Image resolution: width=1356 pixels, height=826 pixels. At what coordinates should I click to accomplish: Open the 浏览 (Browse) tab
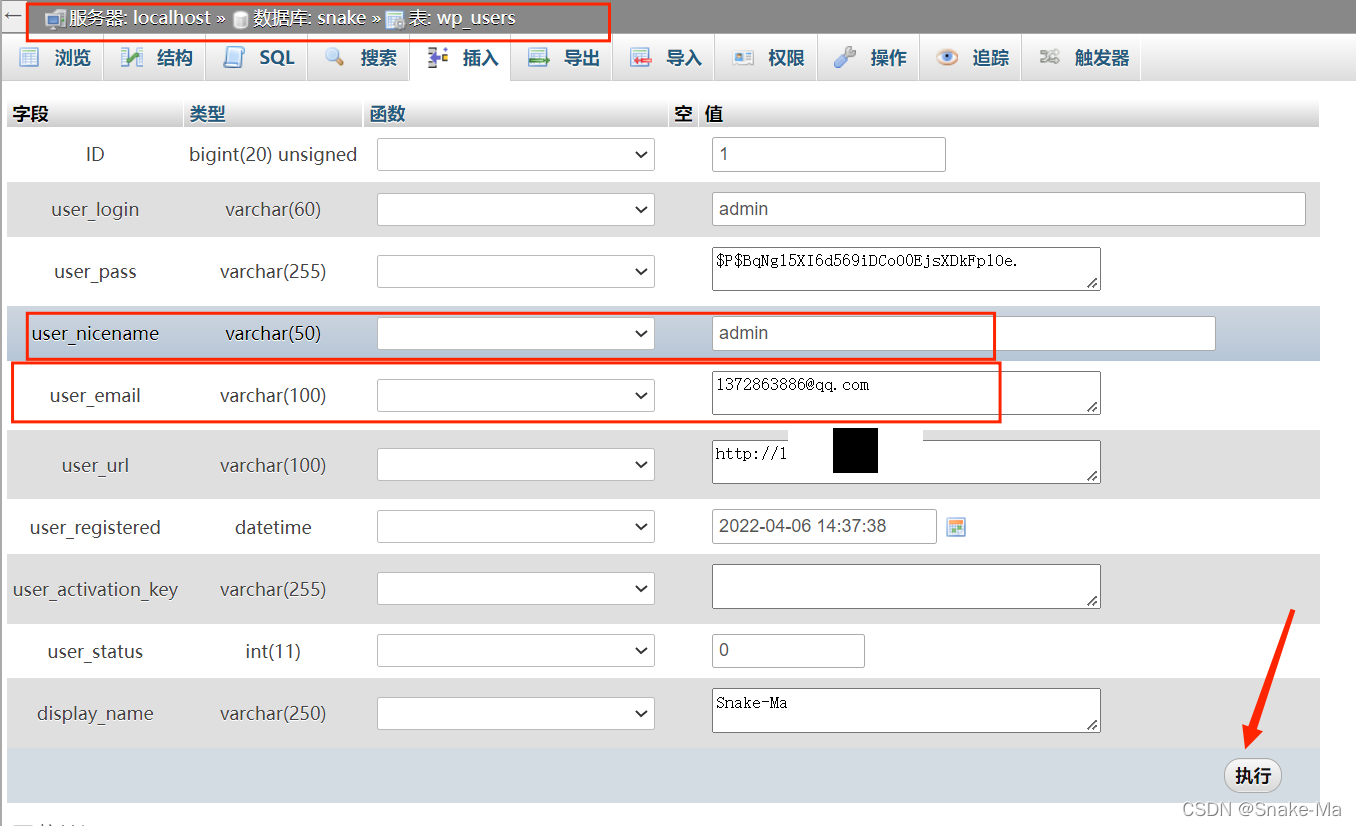pos(55,58)
